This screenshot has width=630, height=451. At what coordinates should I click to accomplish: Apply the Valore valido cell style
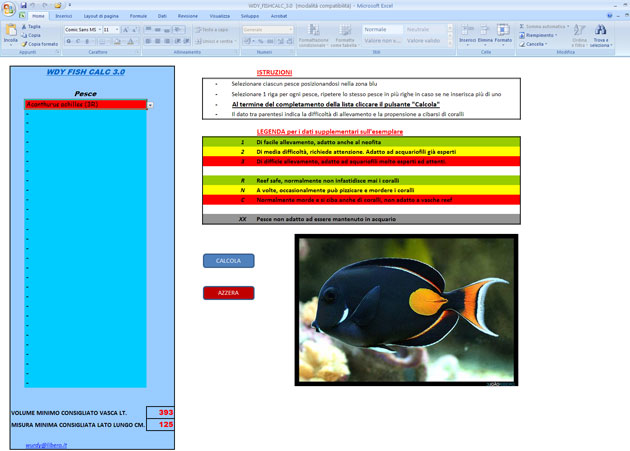pyautogui.click(x=425, y=41)
